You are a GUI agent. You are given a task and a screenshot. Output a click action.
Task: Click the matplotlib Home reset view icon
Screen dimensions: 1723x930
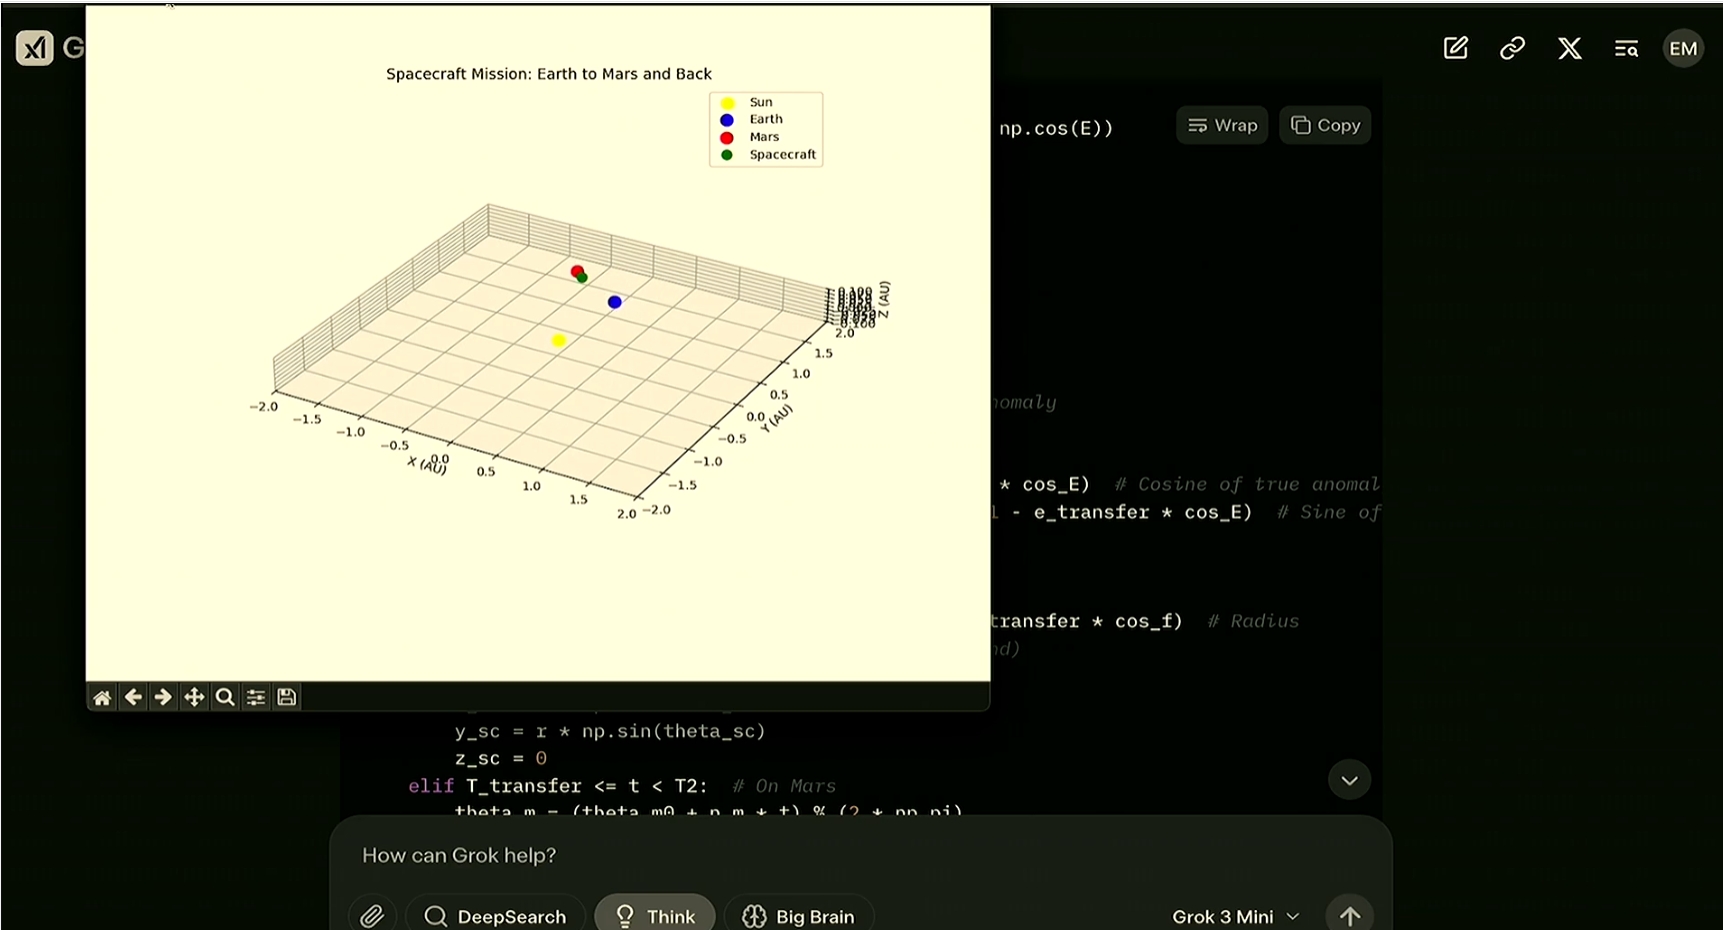102,698
